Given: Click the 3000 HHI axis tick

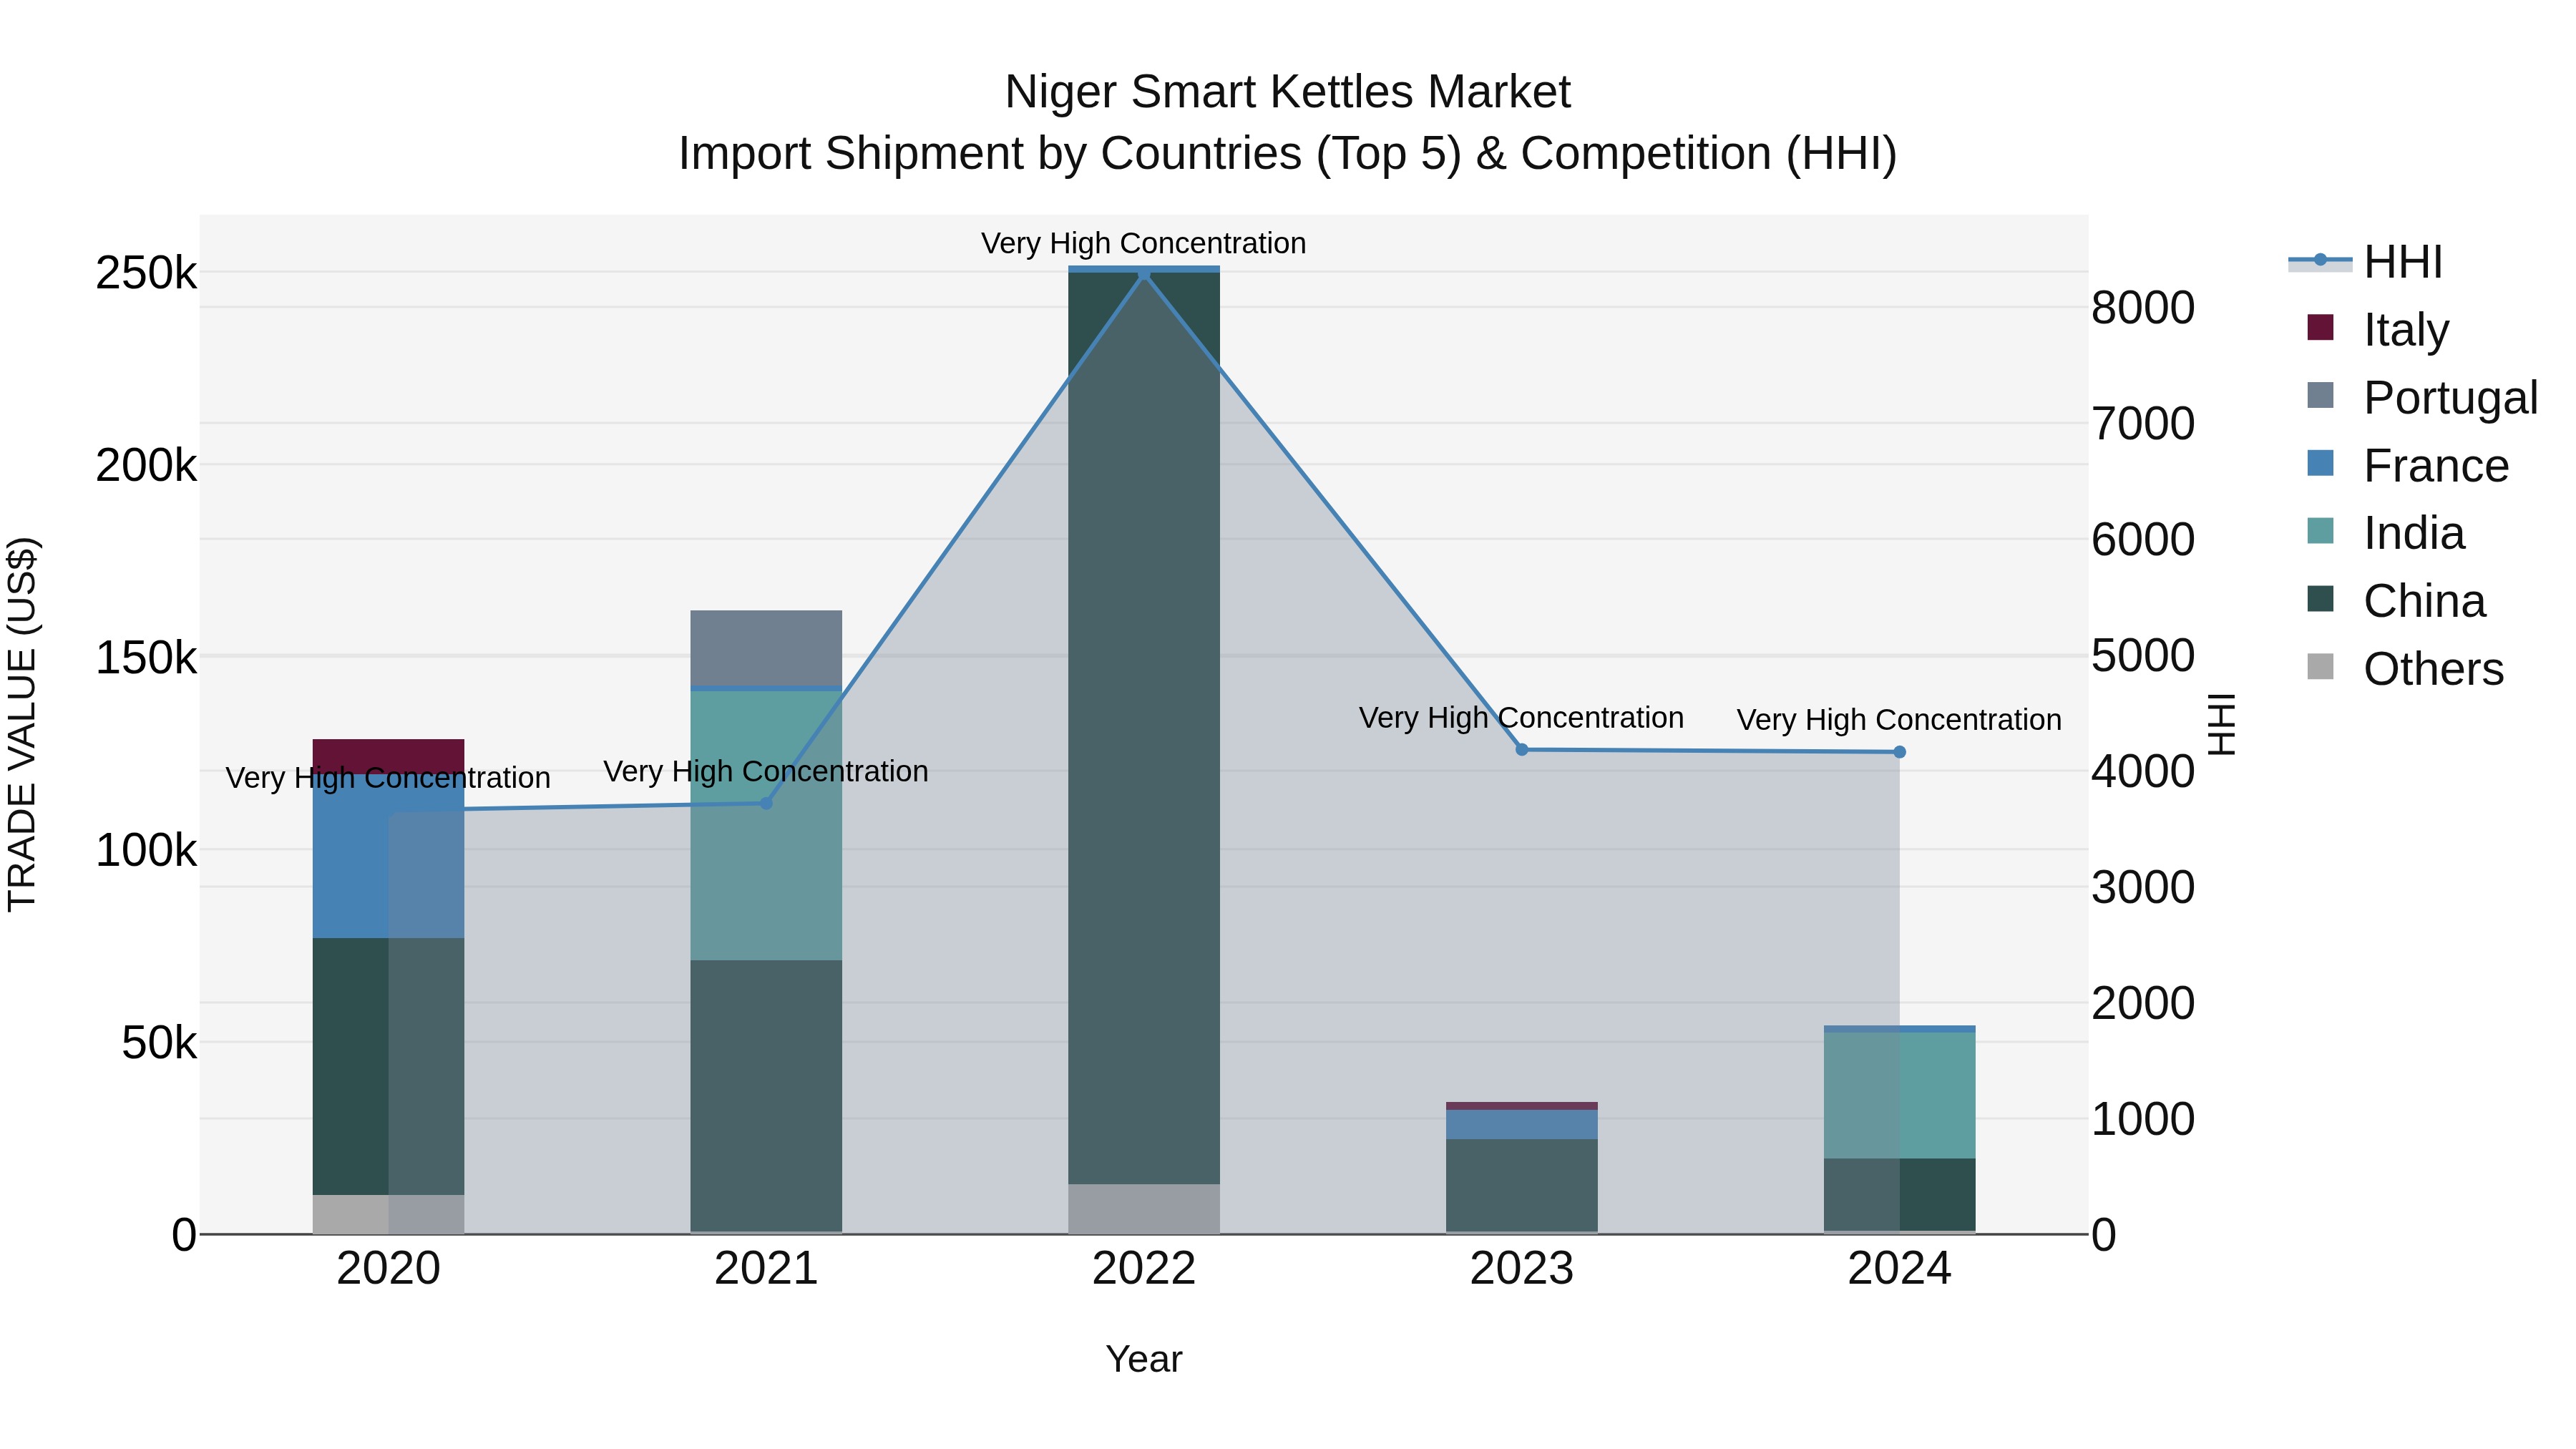Looking at the screenshot, I should point(2143,888).
